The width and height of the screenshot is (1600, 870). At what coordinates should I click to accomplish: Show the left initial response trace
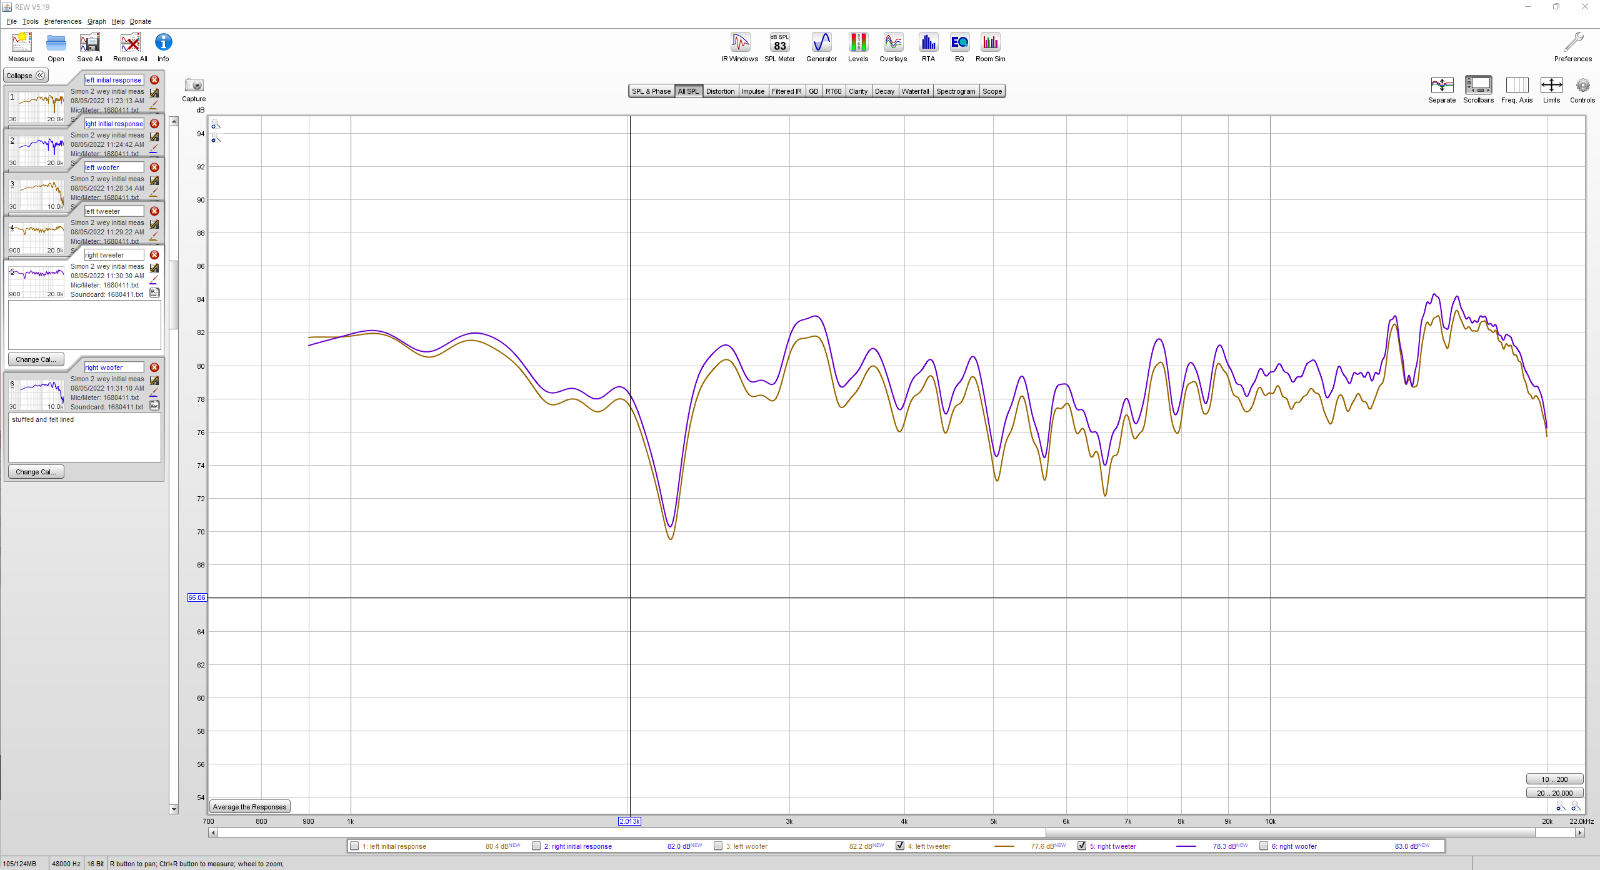click(x=354, y=846)
